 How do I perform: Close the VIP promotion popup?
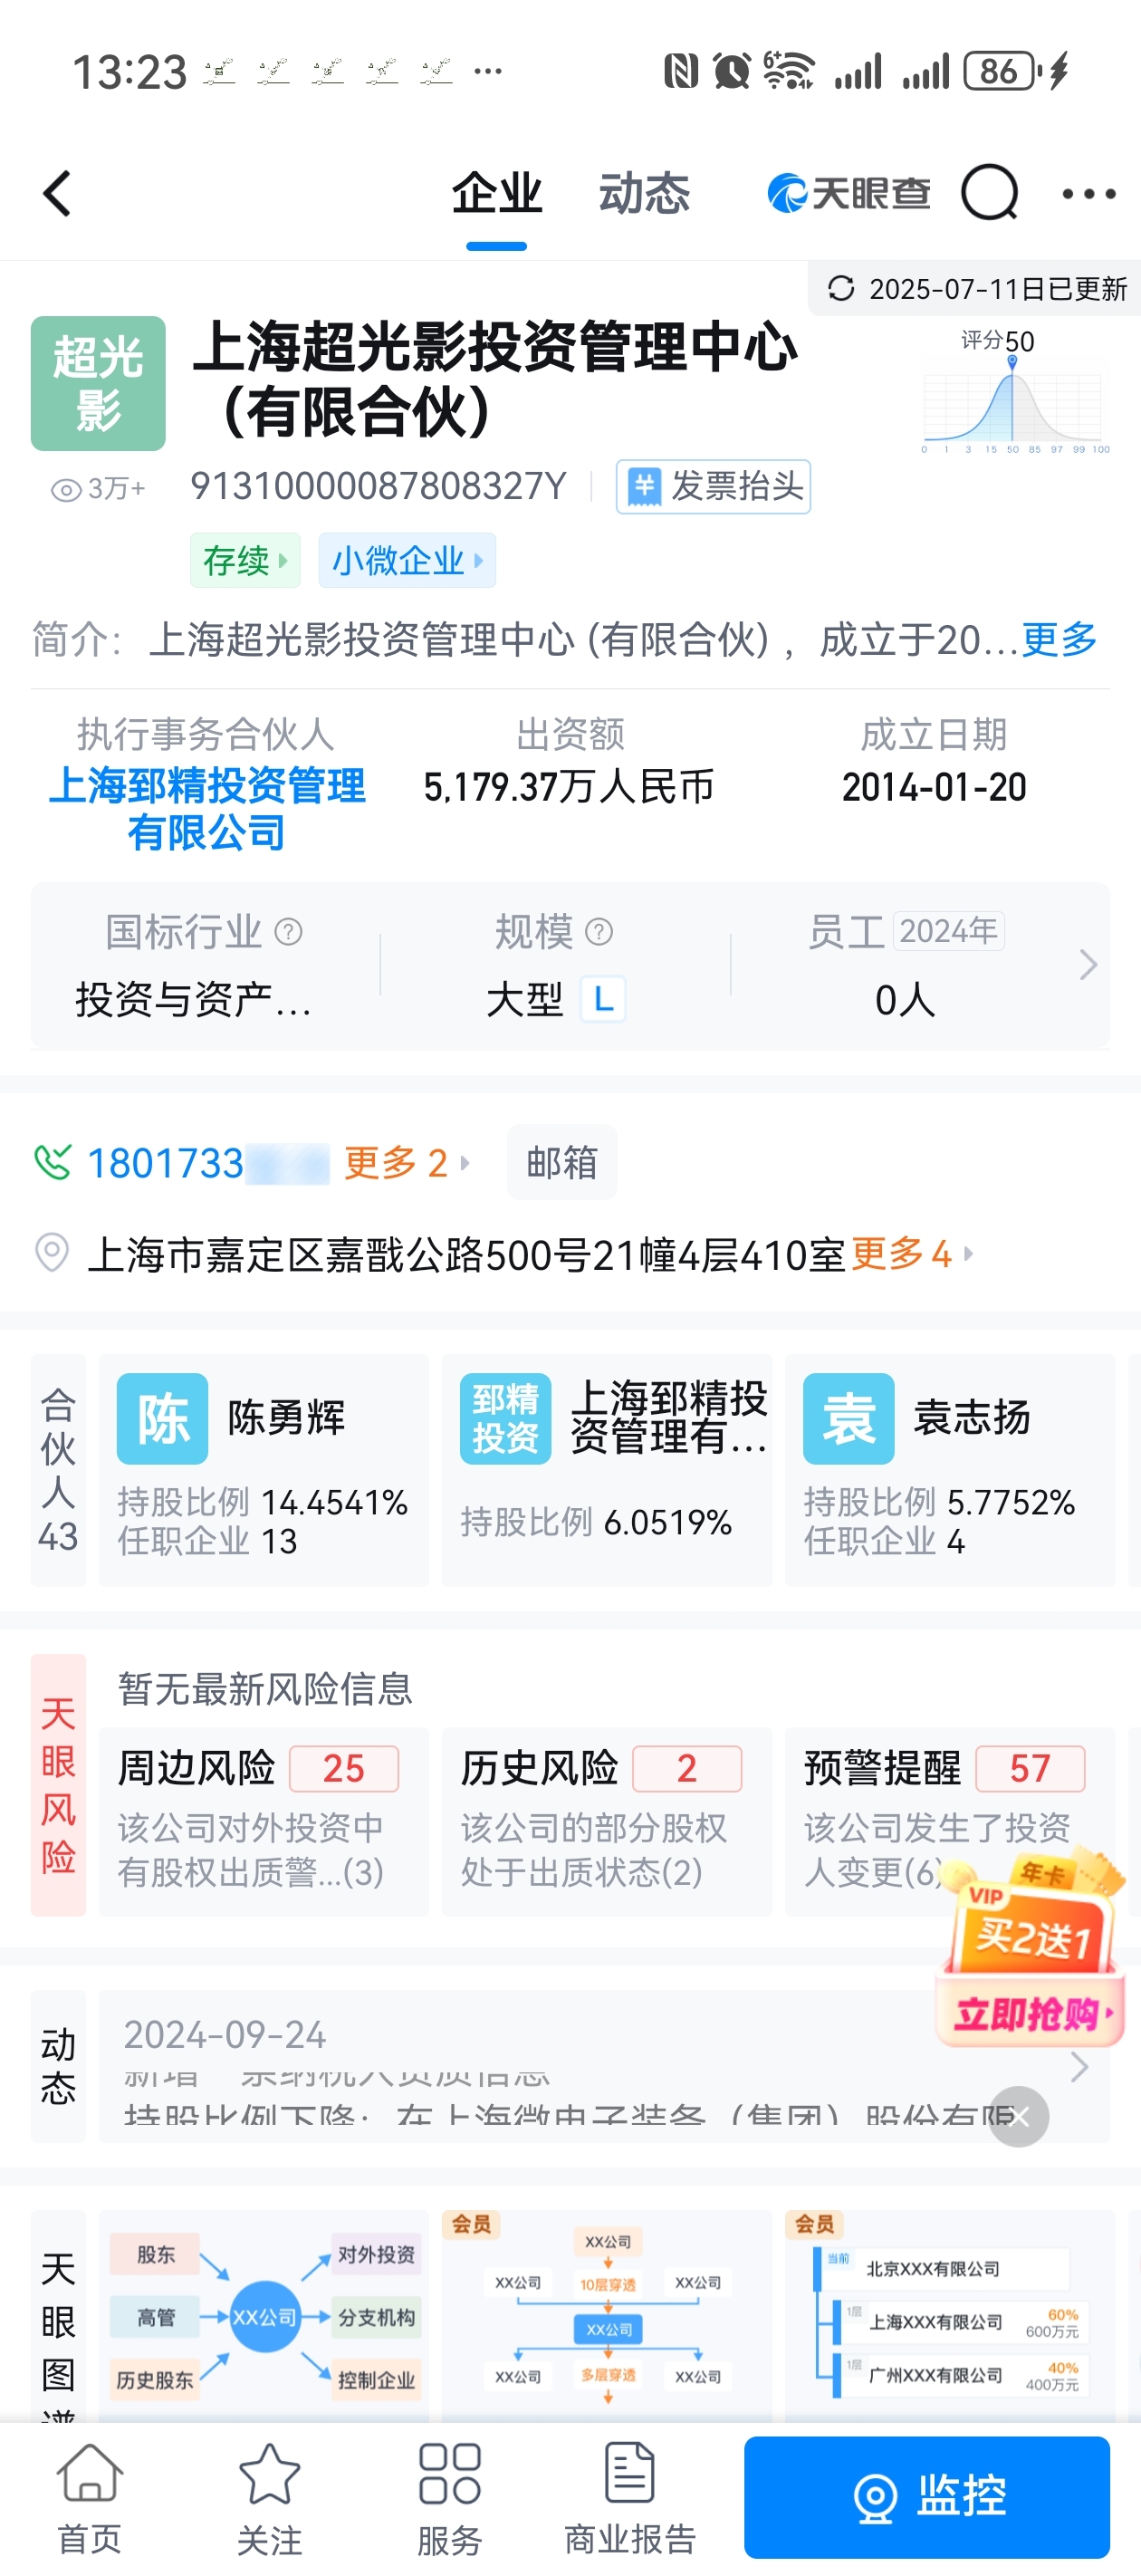(x=1018, y=2116)
